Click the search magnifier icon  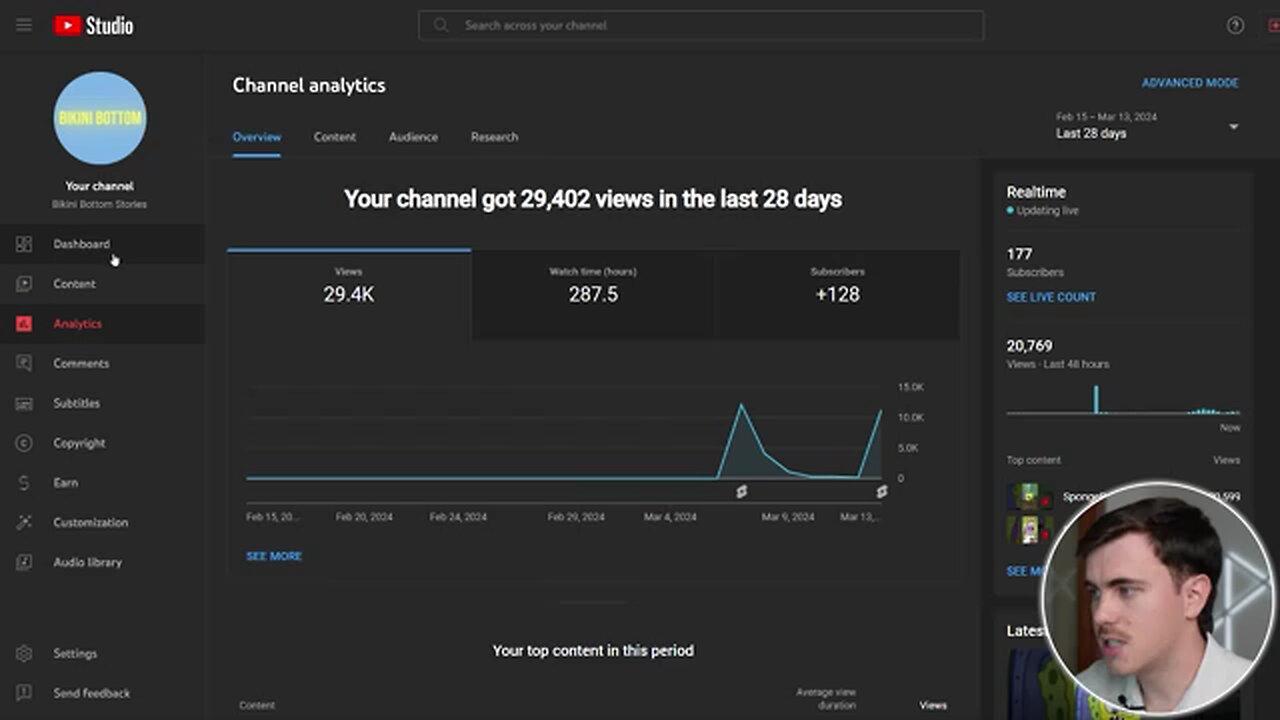tap(440, 25)
